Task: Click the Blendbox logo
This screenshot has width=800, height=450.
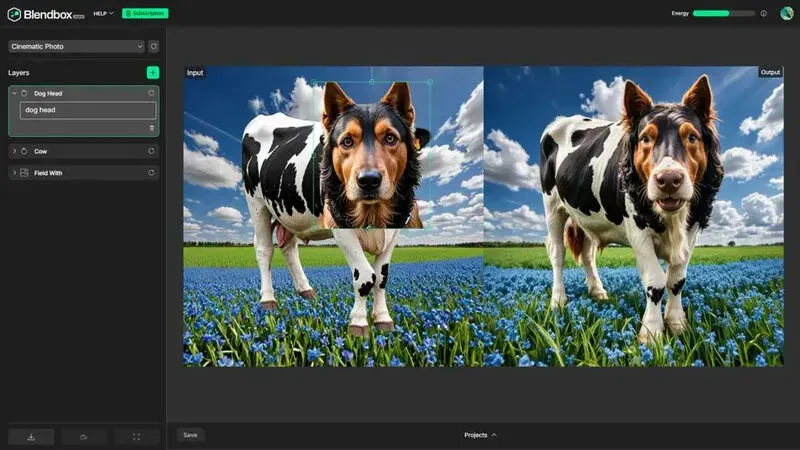Action: click(45, 14)
